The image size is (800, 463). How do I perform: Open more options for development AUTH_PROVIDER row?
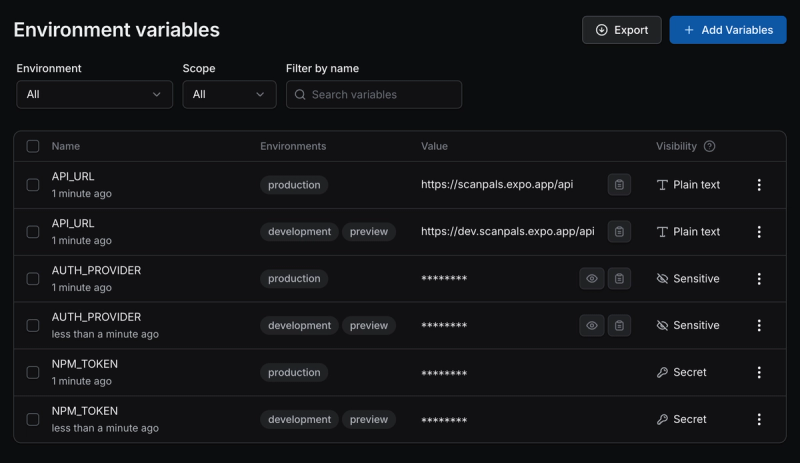(759, 326)
